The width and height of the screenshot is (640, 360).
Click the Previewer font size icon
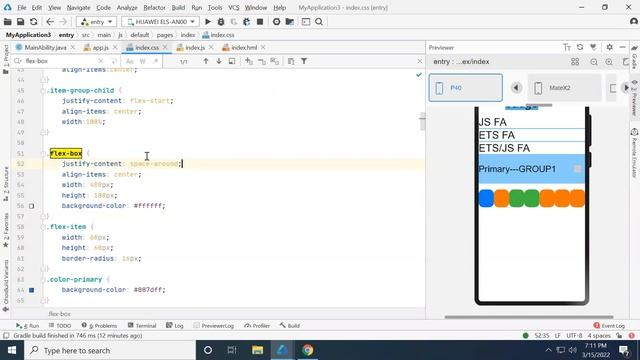tap(567, 47)
